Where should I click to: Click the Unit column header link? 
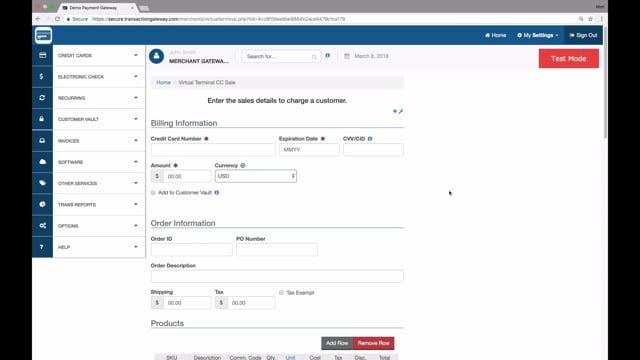pyautogui.click(x=290, y=357)
